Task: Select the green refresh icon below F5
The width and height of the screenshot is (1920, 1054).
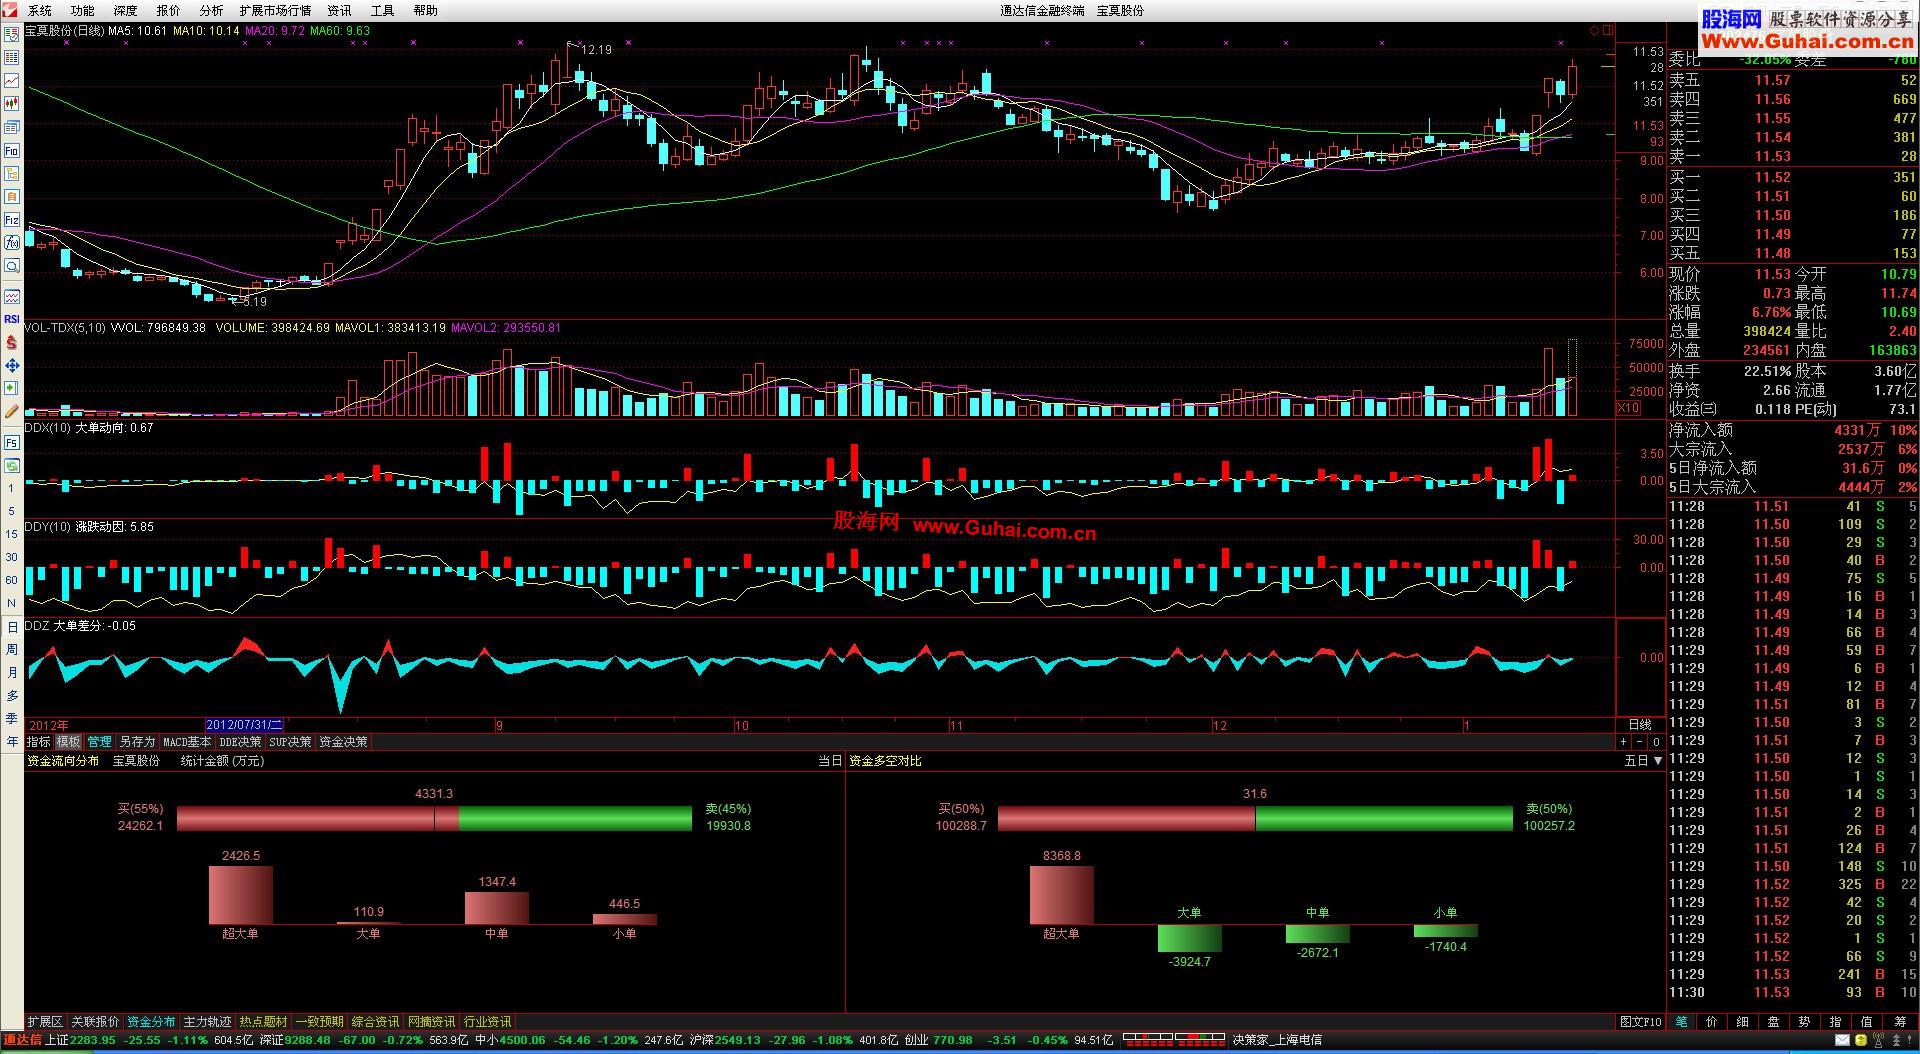Action: tap(12, 465)
